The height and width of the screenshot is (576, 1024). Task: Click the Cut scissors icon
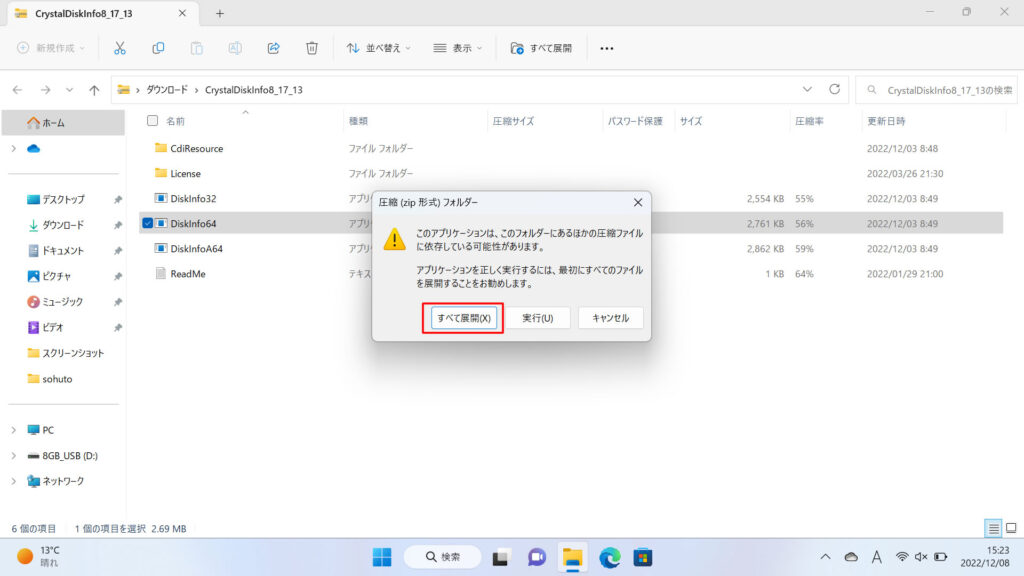pos(120,48)
